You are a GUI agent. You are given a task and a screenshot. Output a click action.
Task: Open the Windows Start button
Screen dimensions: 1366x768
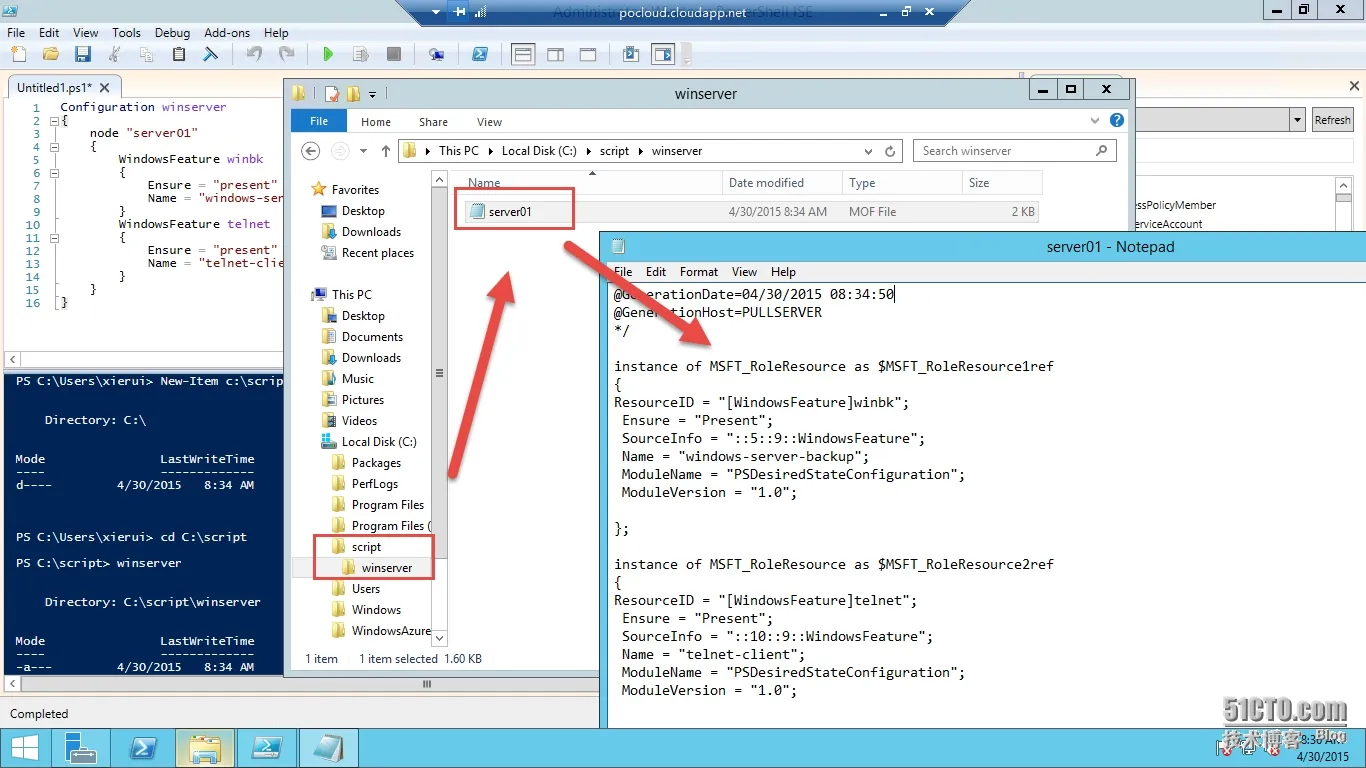pos(24,748)
